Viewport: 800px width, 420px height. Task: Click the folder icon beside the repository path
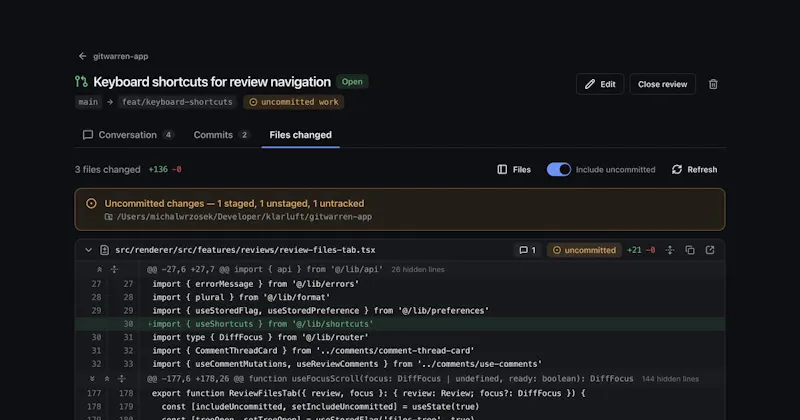[x=109, y=217]
